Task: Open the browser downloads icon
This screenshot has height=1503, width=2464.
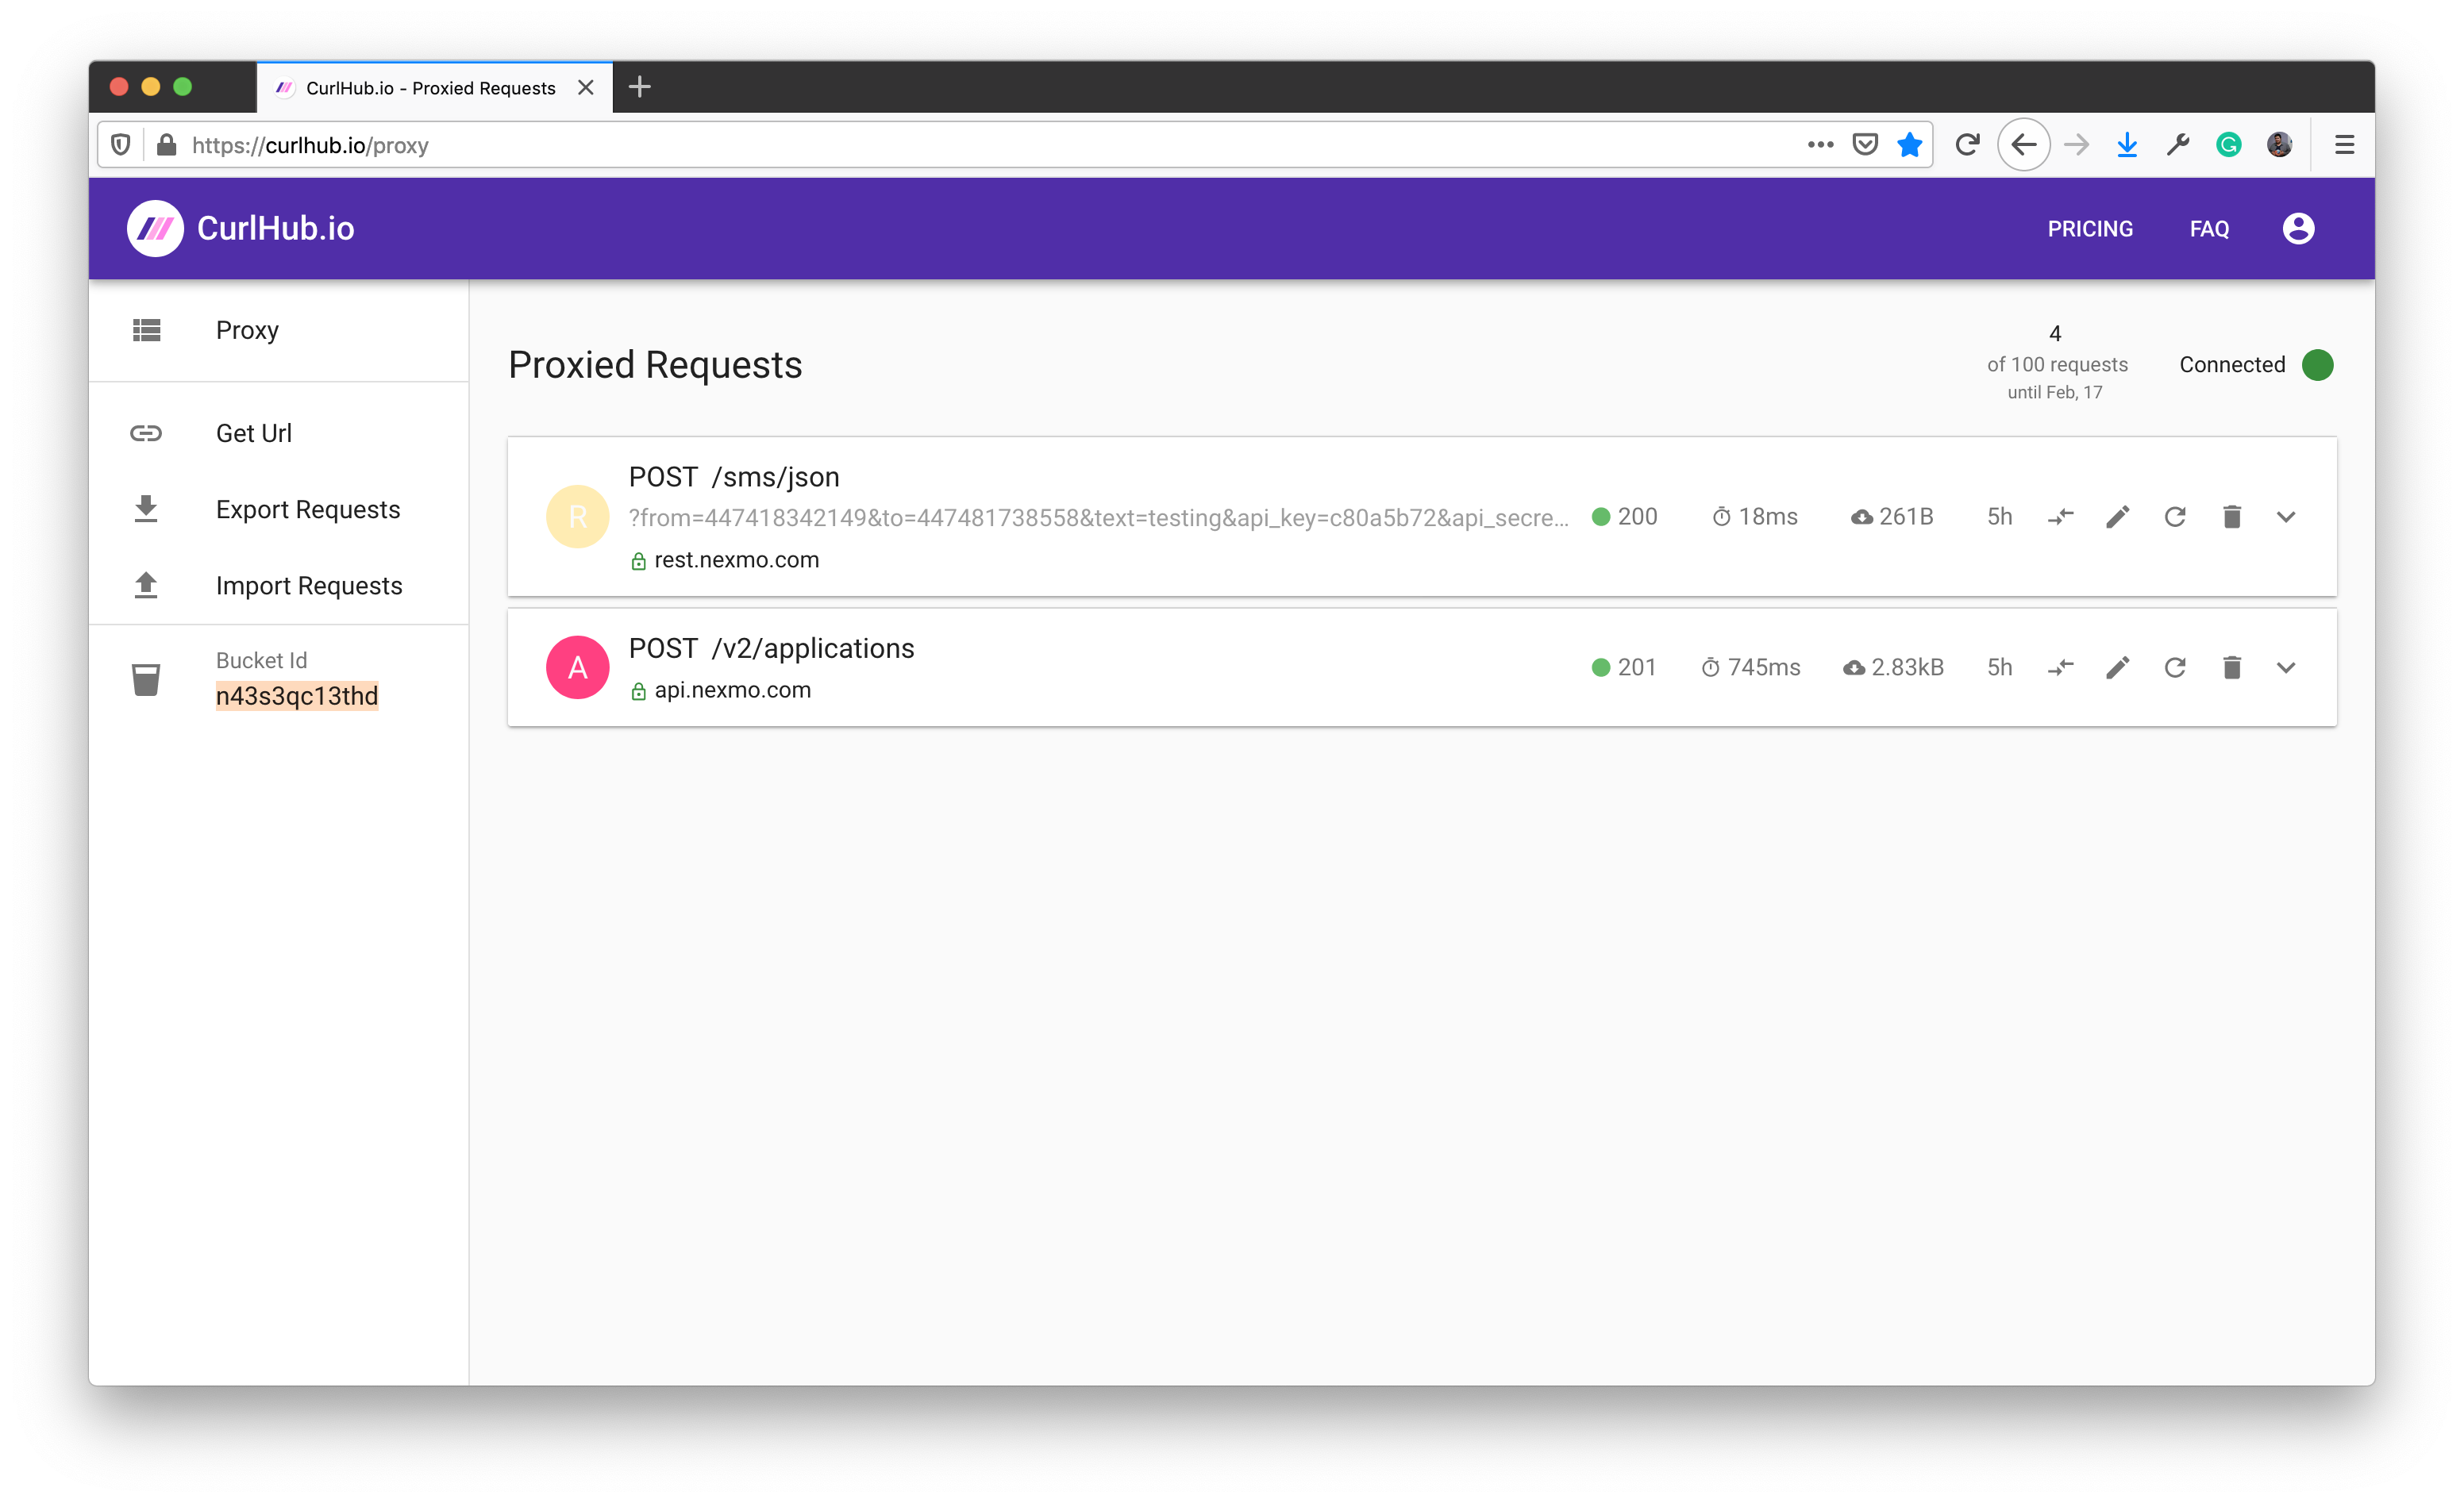Action: click(2127, 145)
